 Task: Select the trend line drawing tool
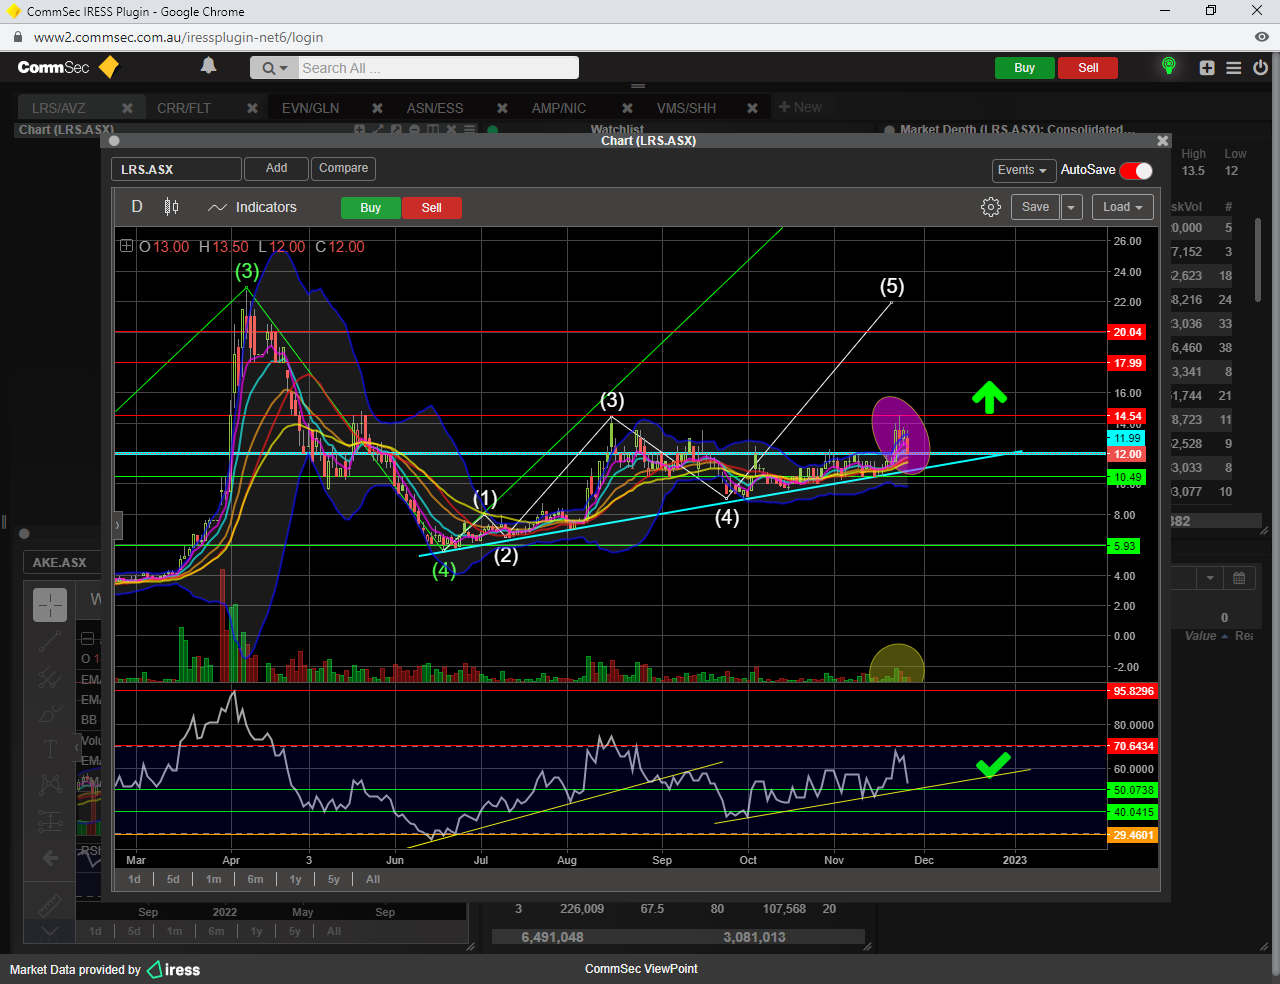click(x=50, y=642)
